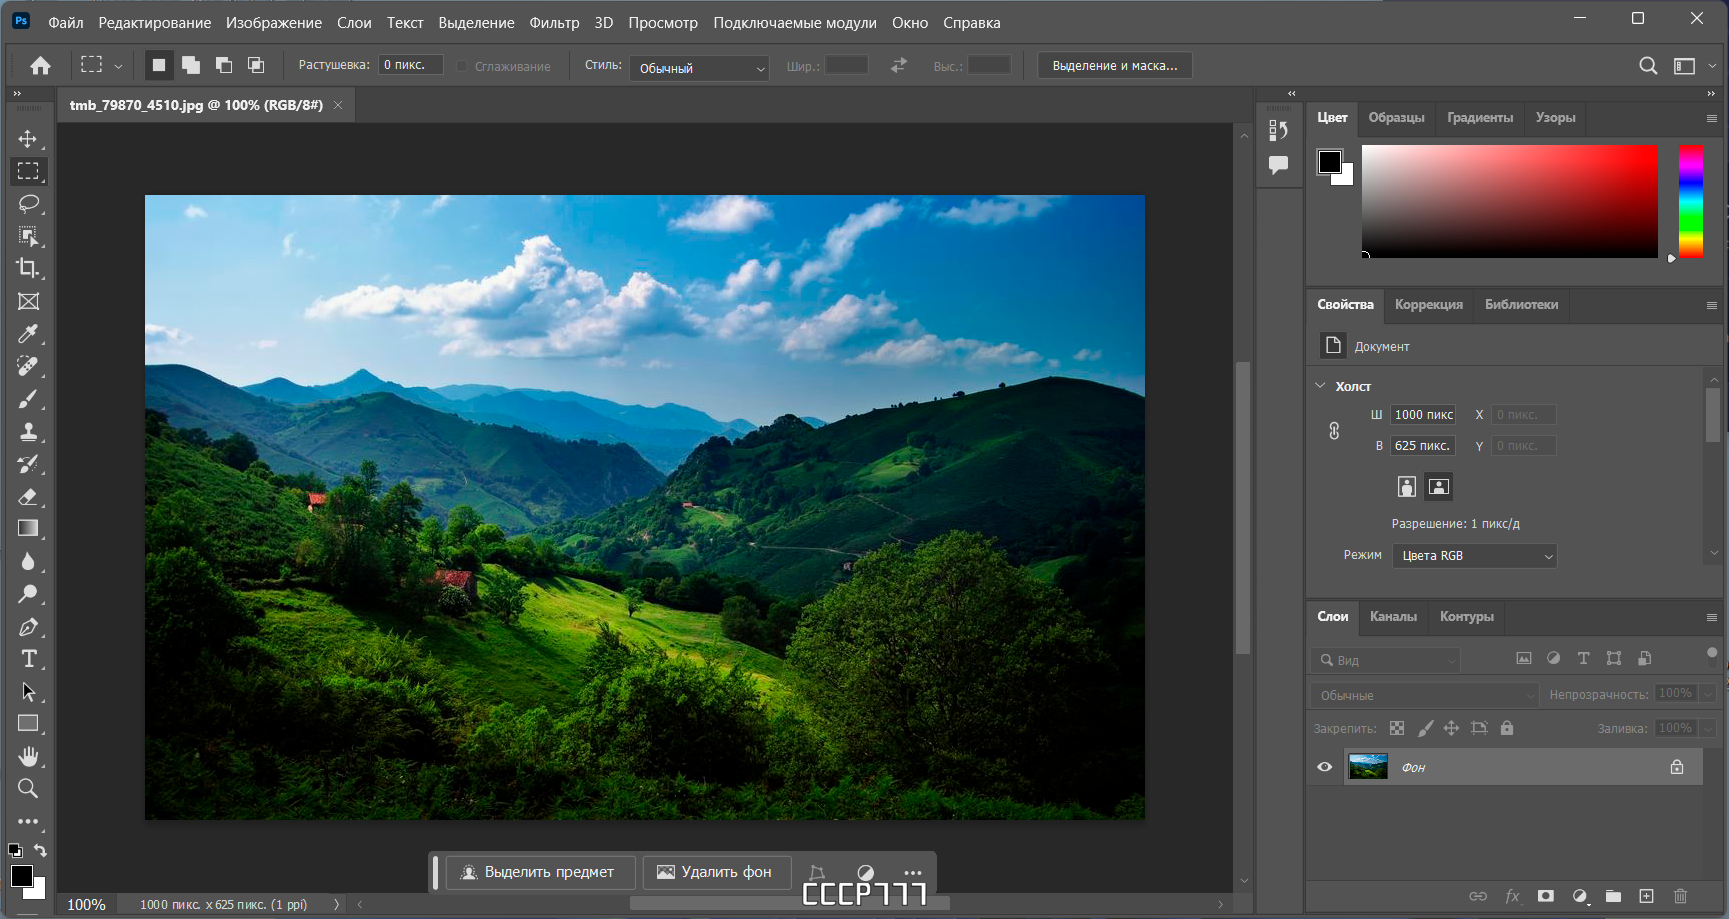Viewport: 1729px width, 919px height.
Task: Open the Режим dropdown showing Цвета RGB
Action: (x=1474, y=556)
